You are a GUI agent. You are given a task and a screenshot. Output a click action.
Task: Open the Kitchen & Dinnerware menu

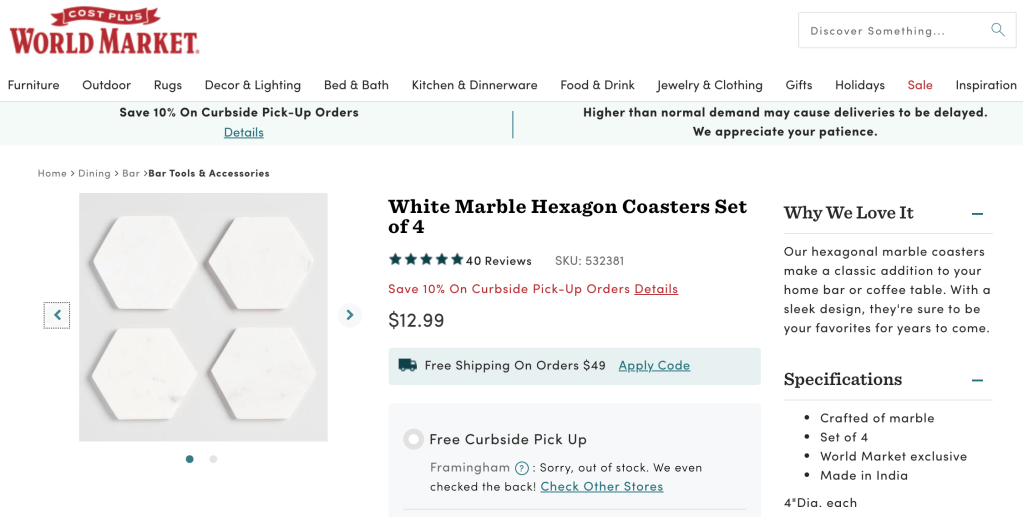coord(474,85)
